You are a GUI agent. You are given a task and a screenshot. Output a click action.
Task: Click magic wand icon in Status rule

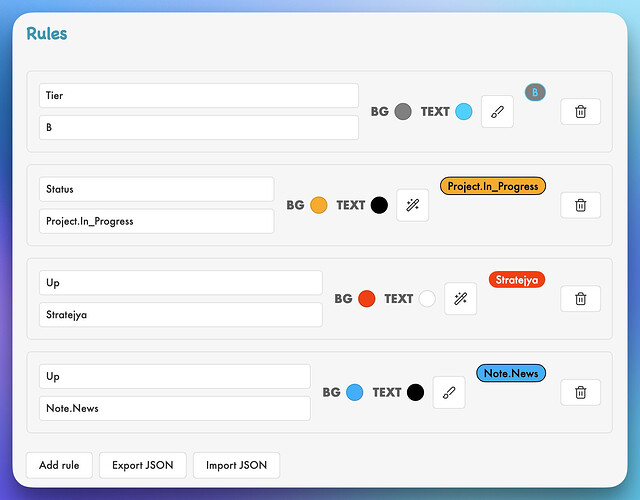412,205
